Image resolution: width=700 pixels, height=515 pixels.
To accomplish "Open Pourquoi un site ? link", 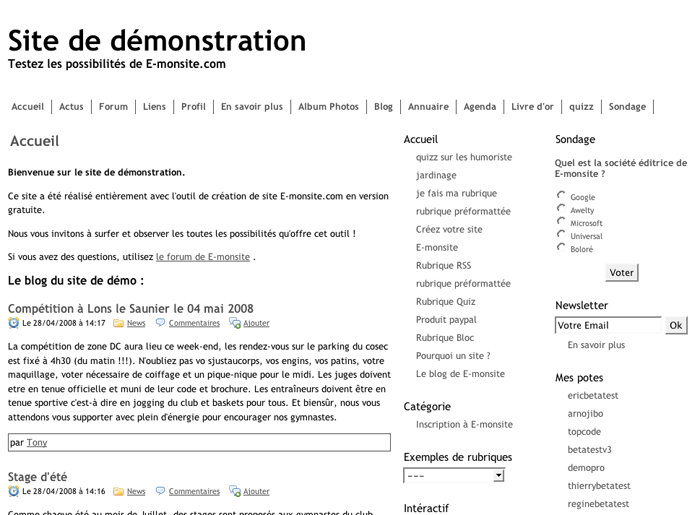I will pyautogui.click(x=453, y=356).
